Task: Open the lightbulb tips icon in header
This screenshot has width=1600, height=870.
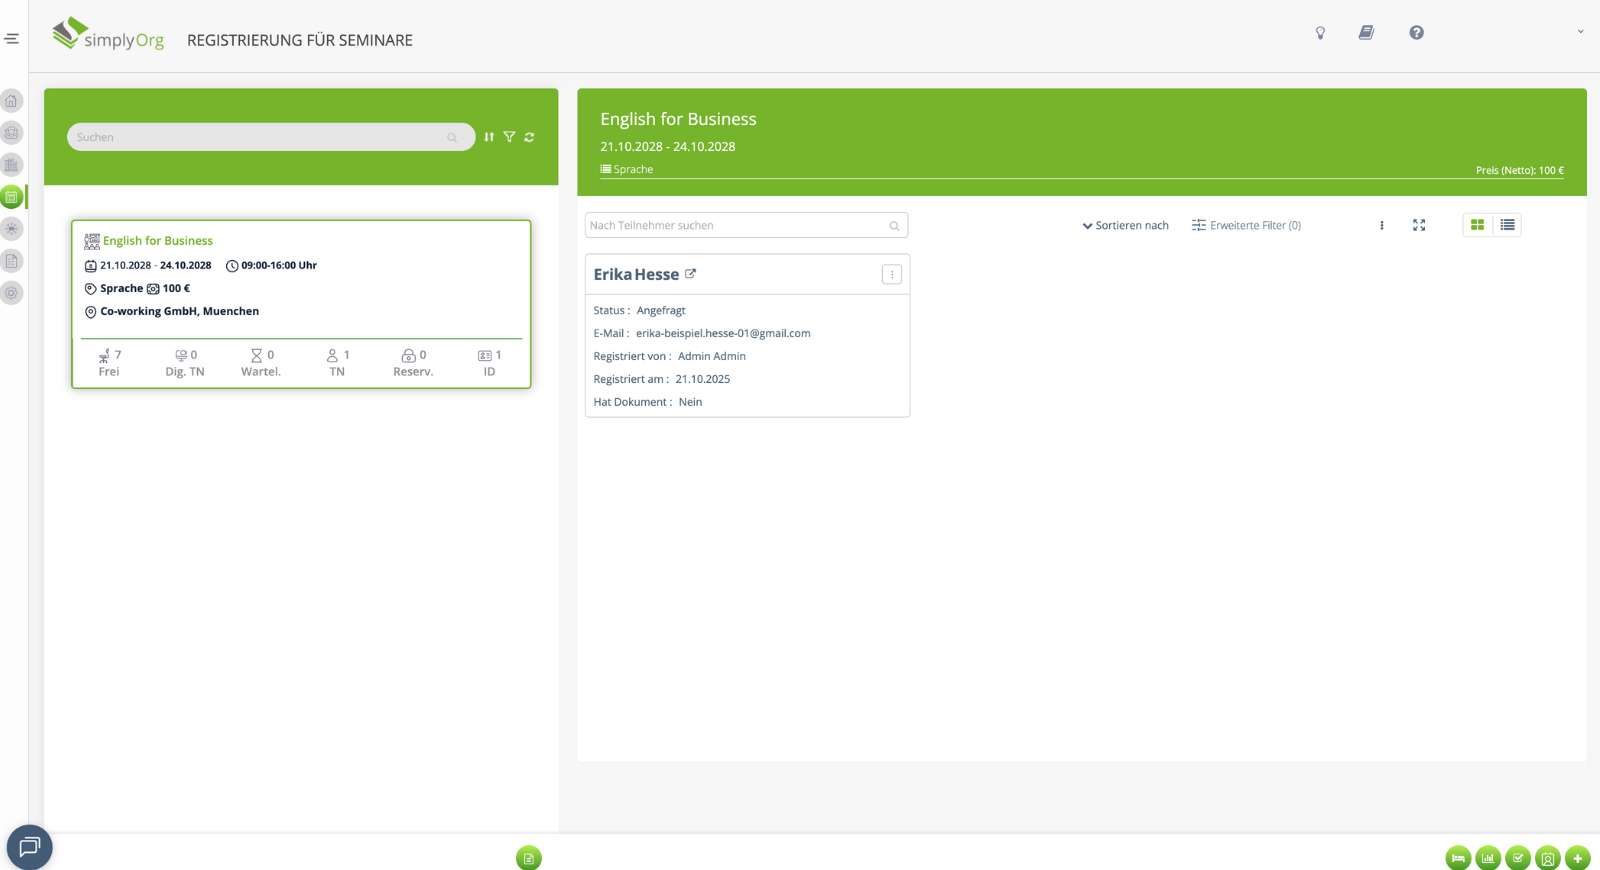Action: coord(1320,33)
